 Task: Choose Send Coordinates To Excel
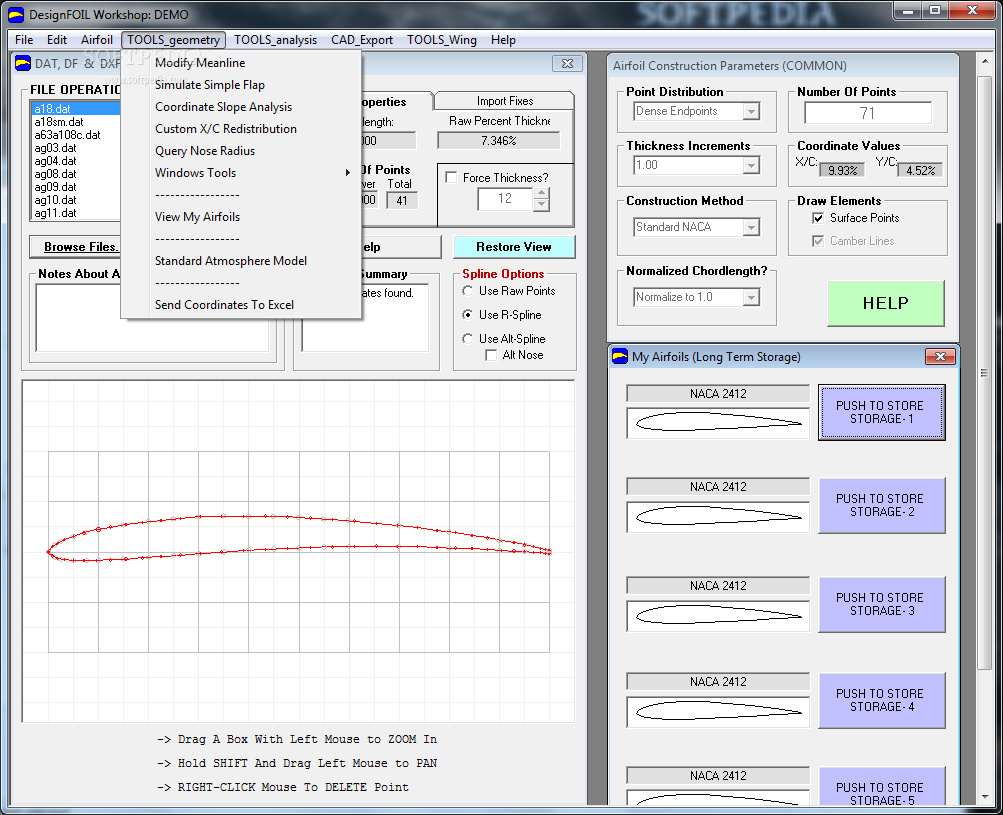241,305
